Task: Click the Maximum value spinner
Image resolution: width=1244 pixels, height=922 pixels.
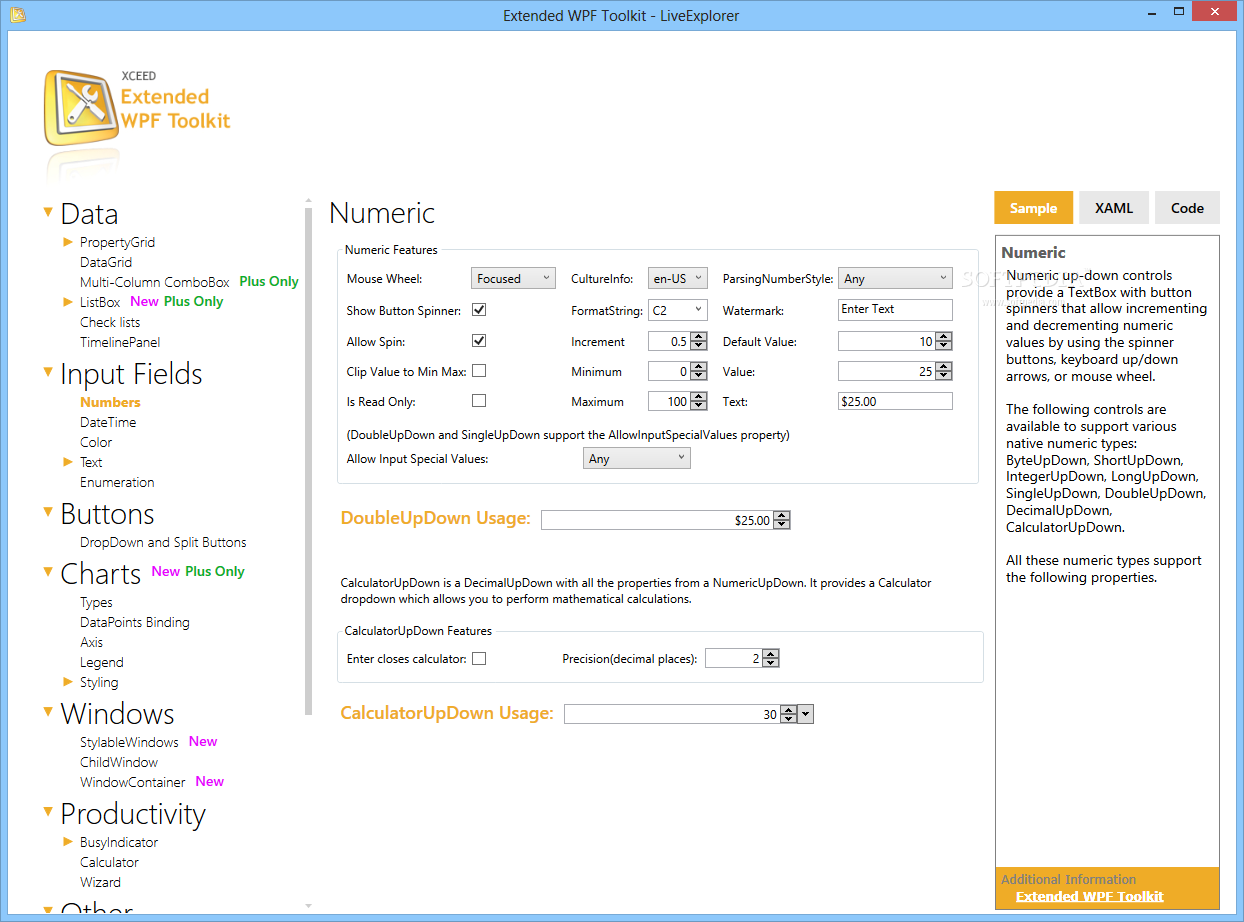Action: (698, 401)
